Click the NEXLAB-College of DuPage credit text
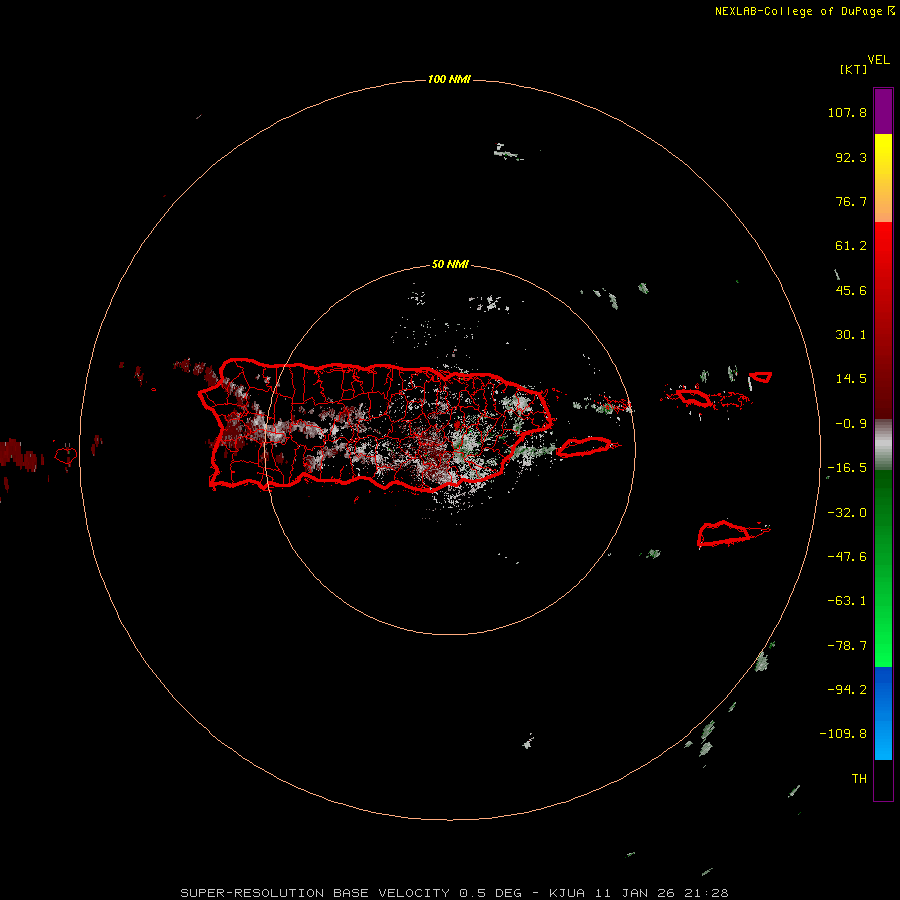Viewport: 900px width, 900px height. pyautogui.click(x=800, y=11)
